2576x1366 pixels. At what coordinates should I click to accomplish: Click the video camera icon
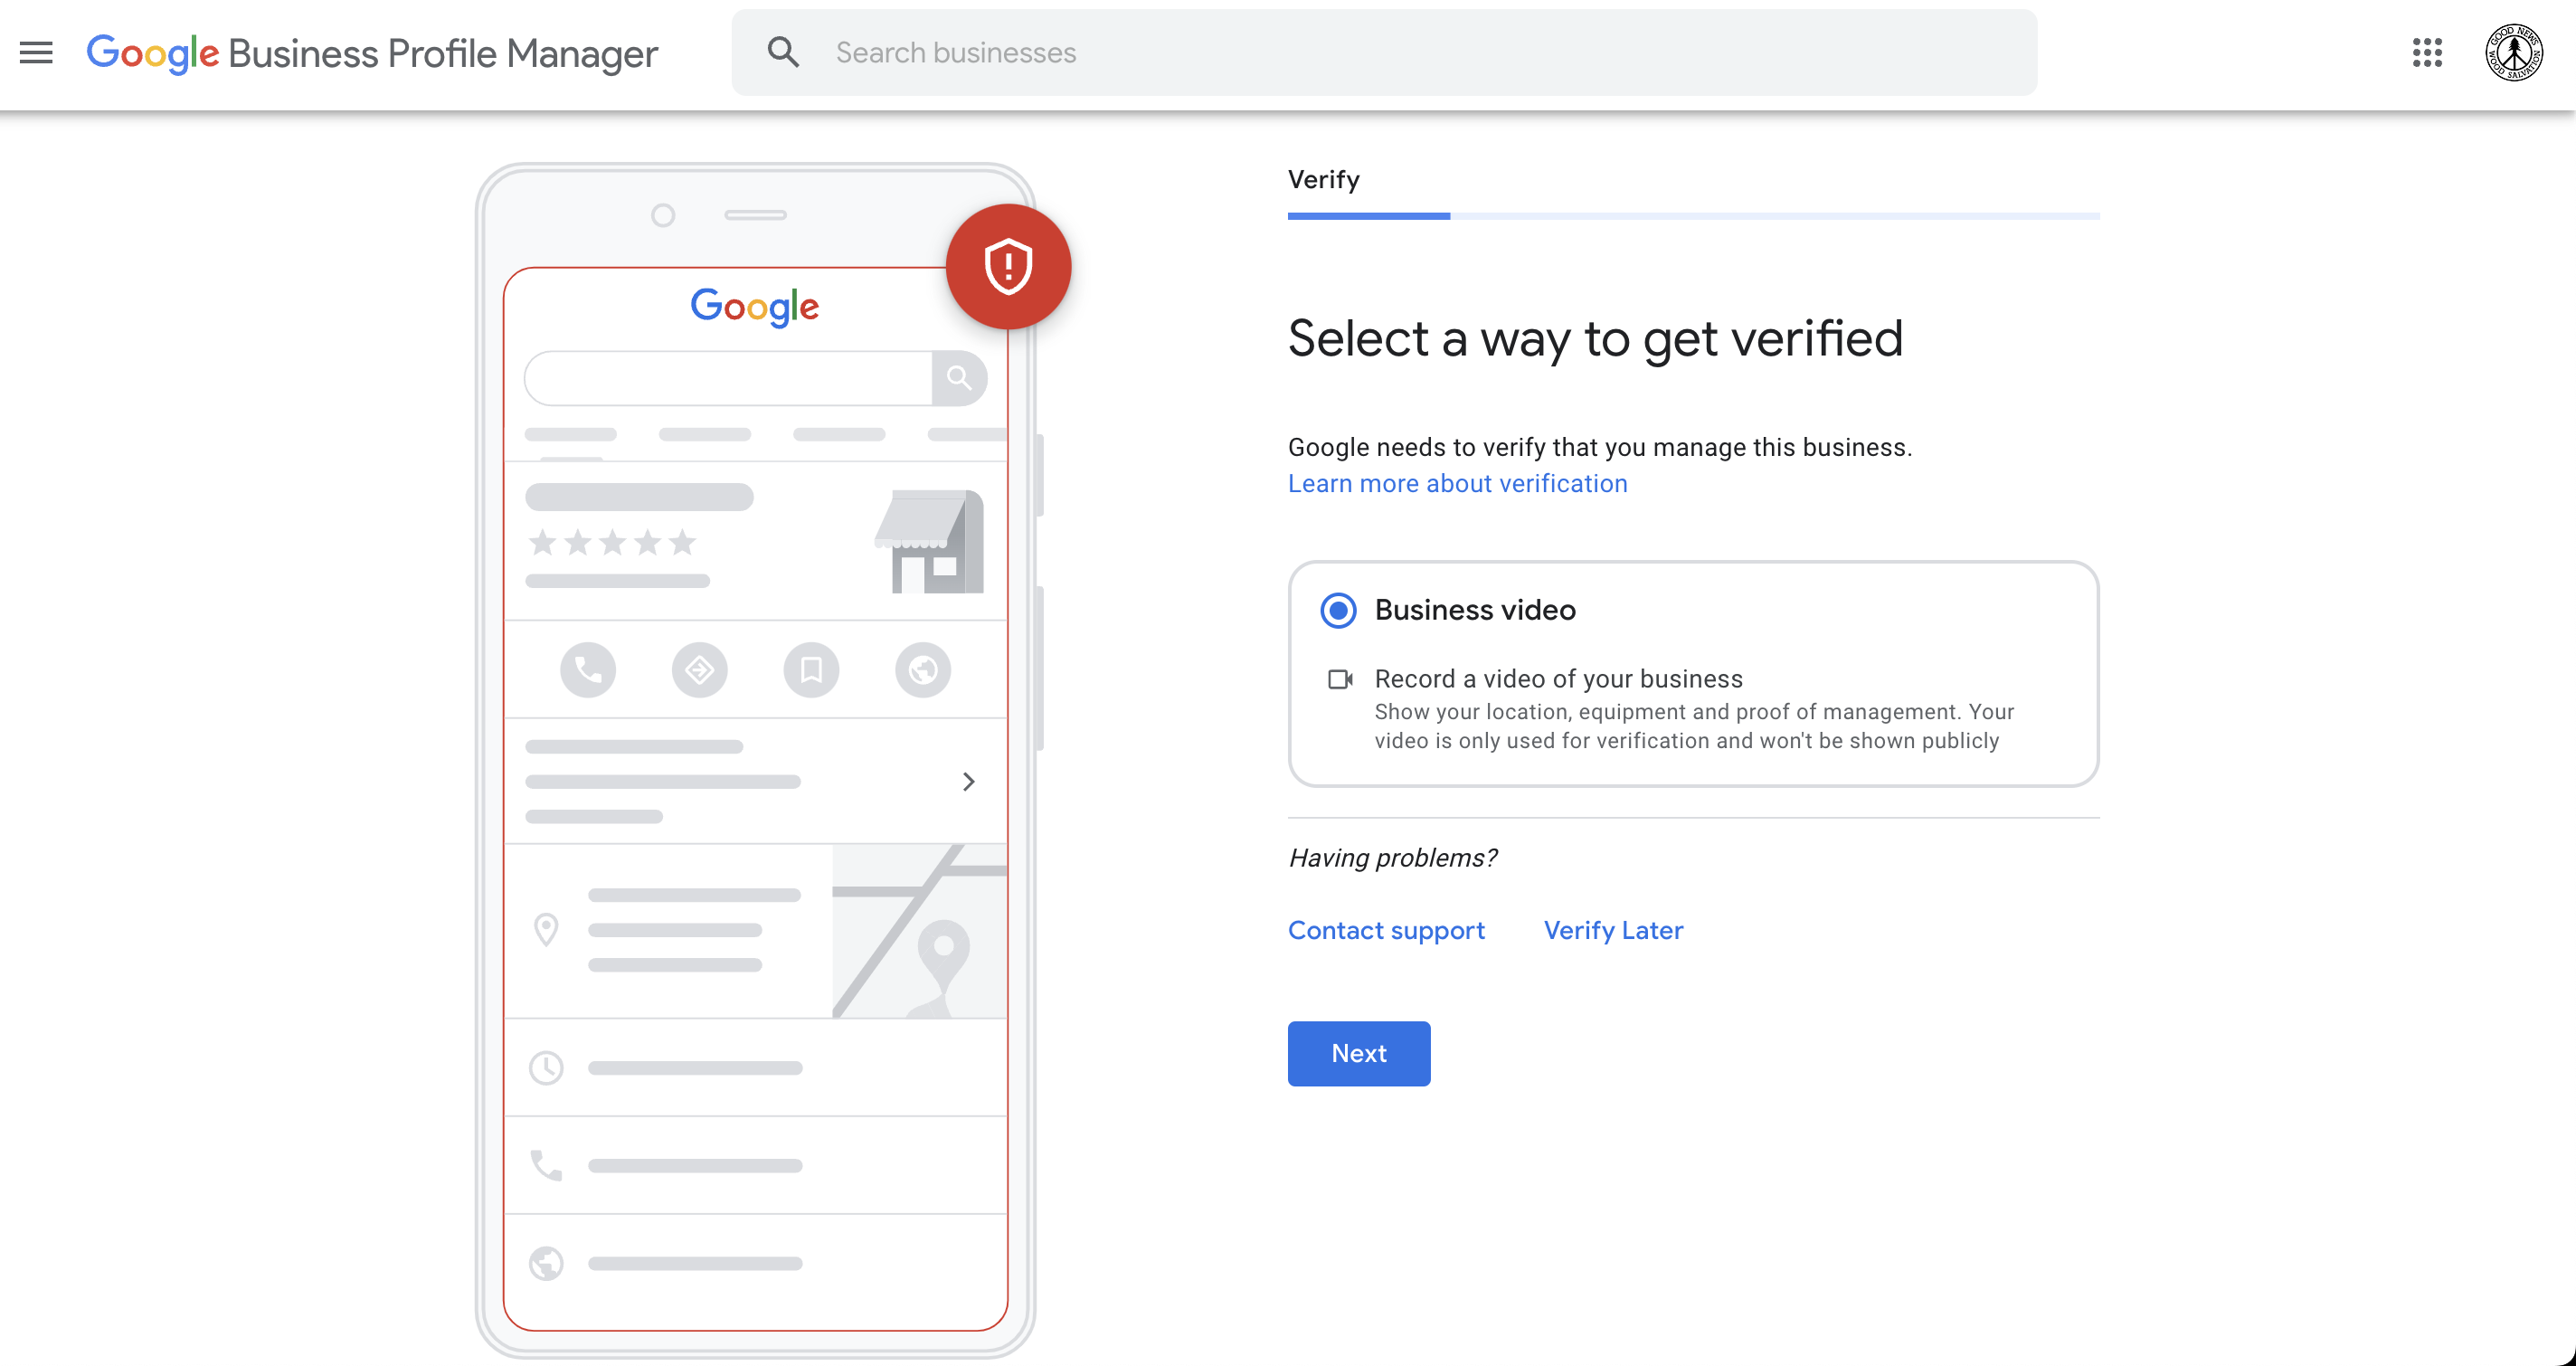click(1340, 680)
